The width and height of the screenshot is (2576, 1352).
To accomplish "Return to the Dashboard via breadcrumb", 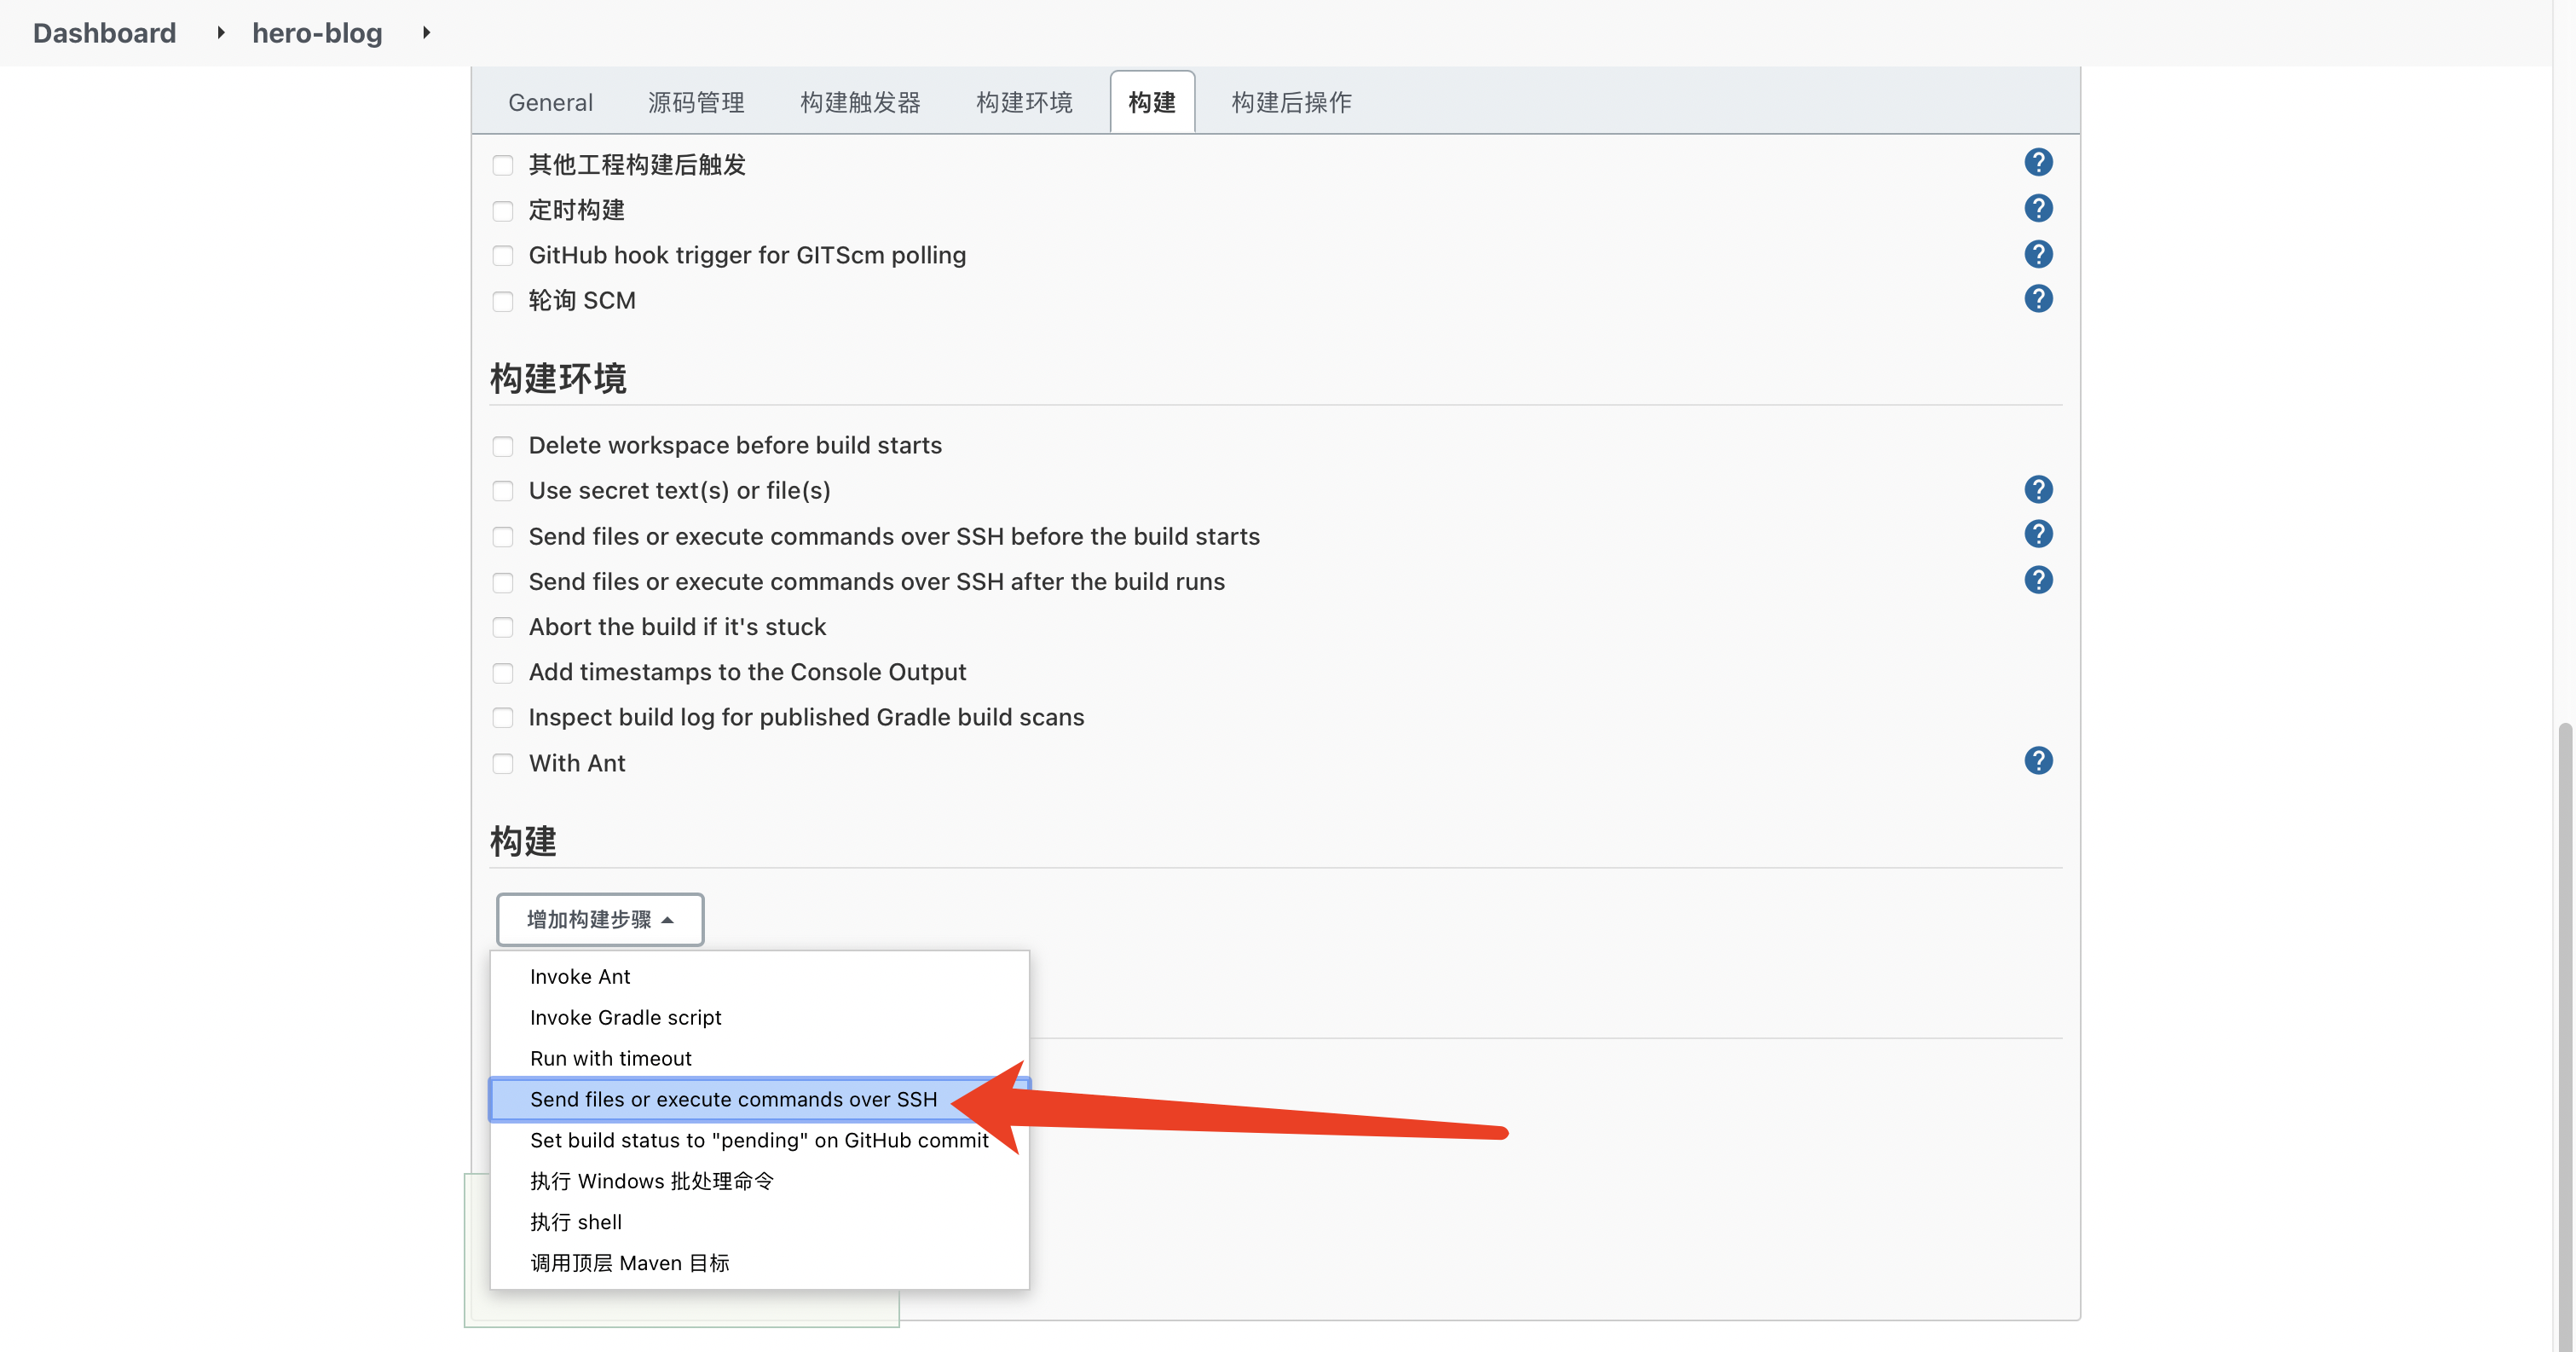I will [104, 32].
